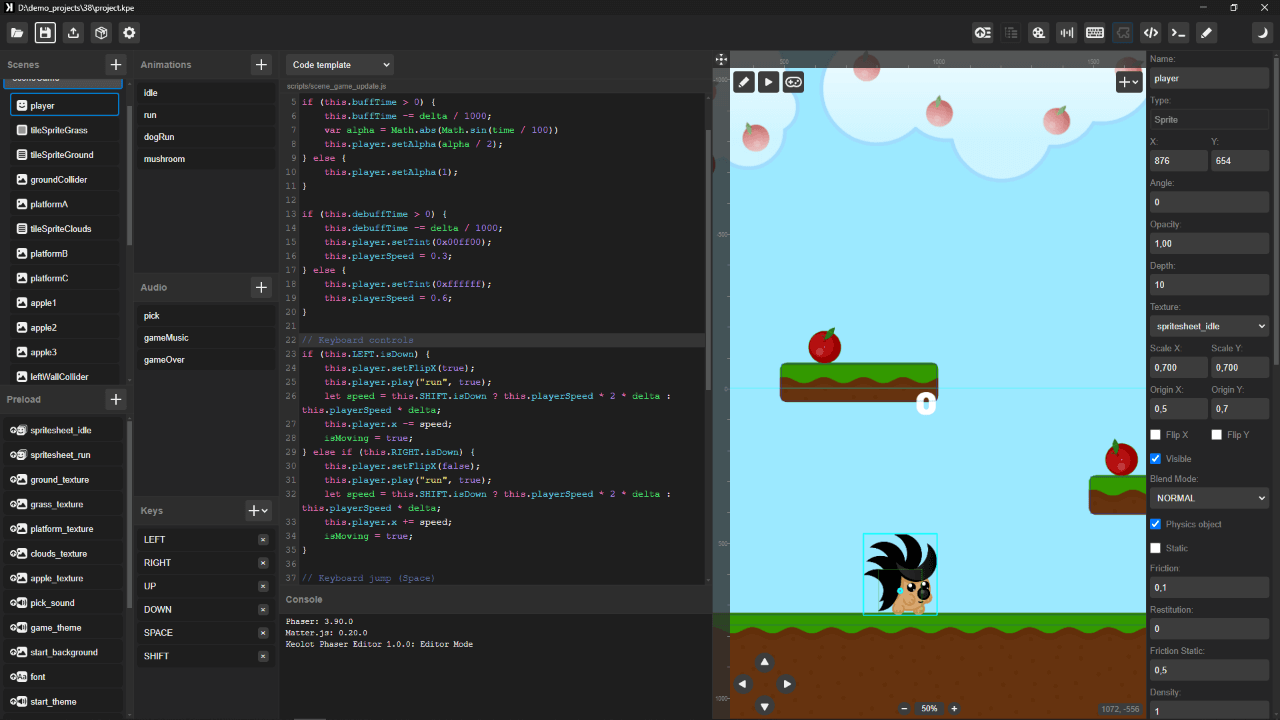Toggle the keyboard keys panel icon
The image size is (1280, 720).
[1095, 33]
